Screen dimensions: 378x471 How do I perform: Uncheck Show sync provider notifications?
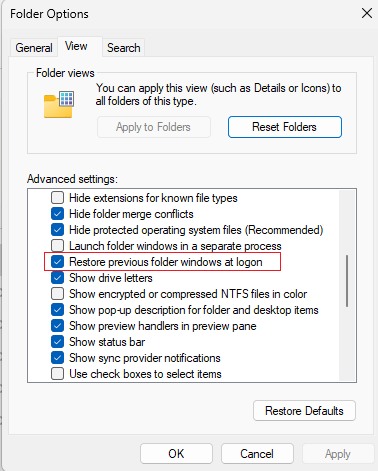(57, 358)
